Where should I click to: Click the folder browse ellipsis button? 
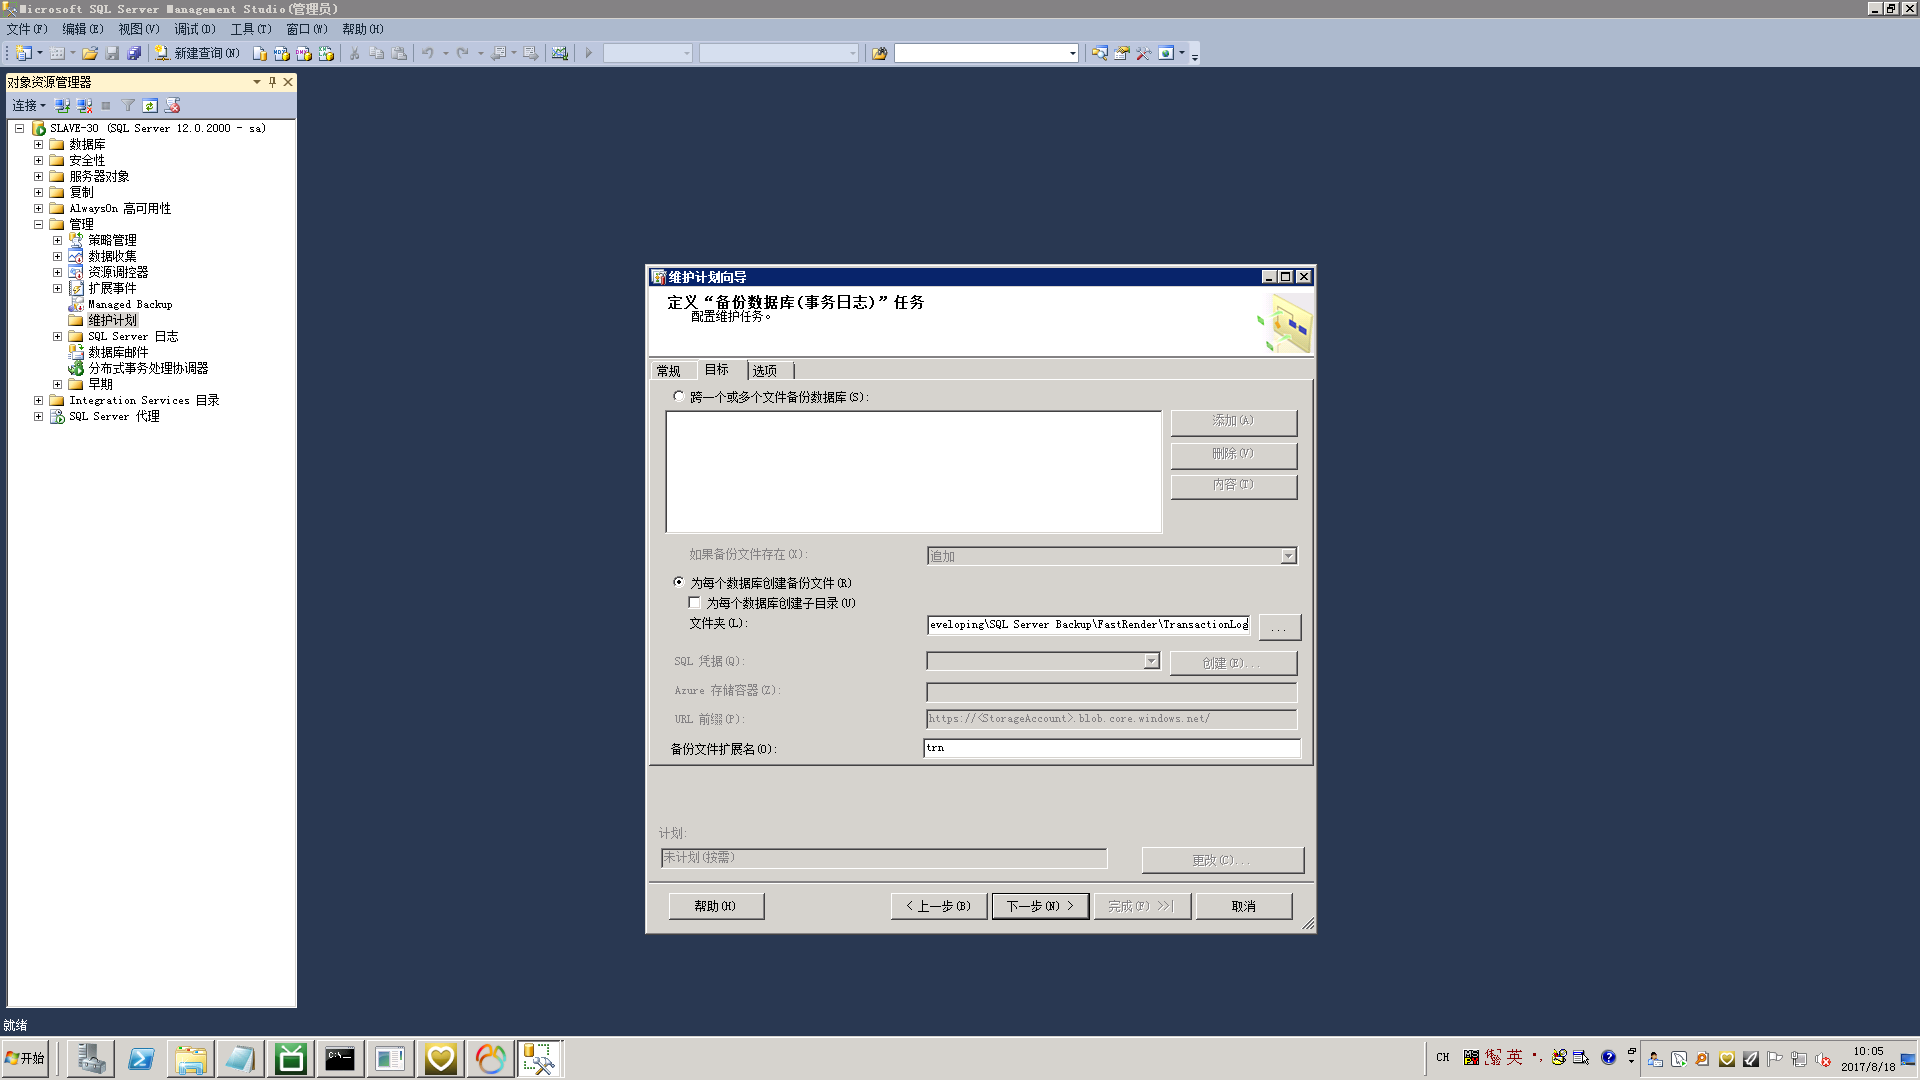1279,627
